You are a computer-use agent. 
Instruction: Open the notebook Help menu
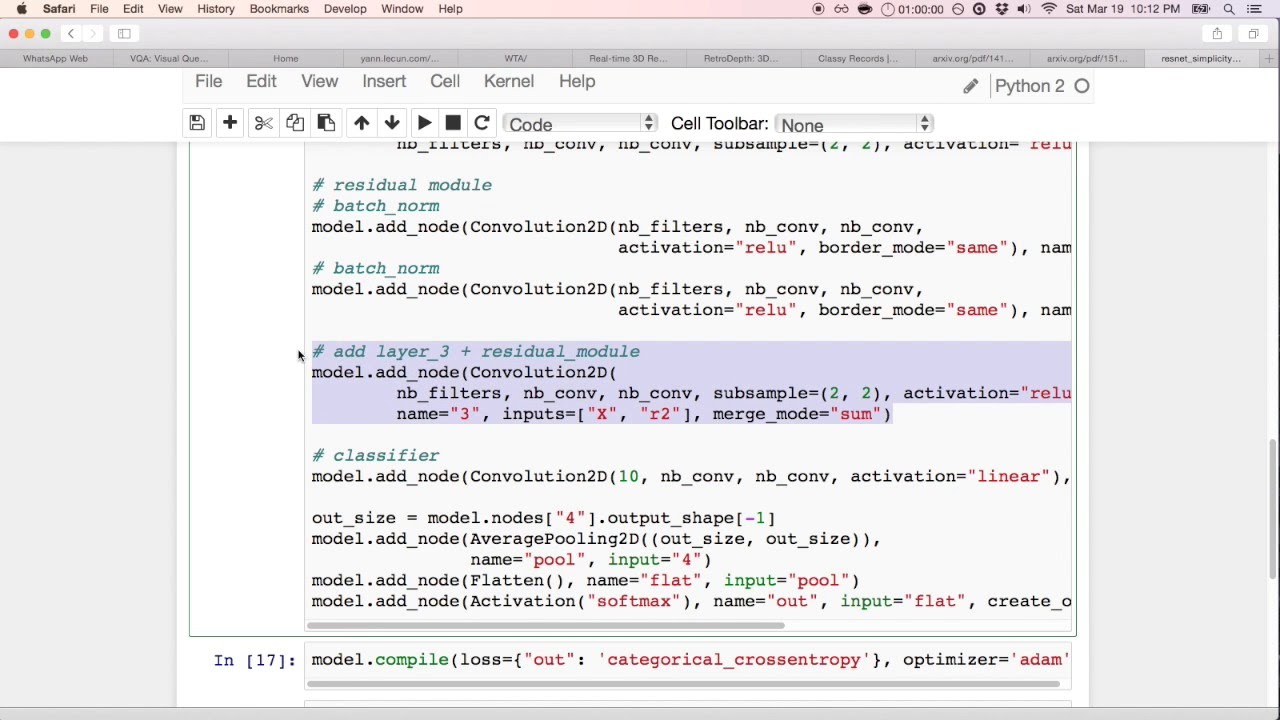577,81
